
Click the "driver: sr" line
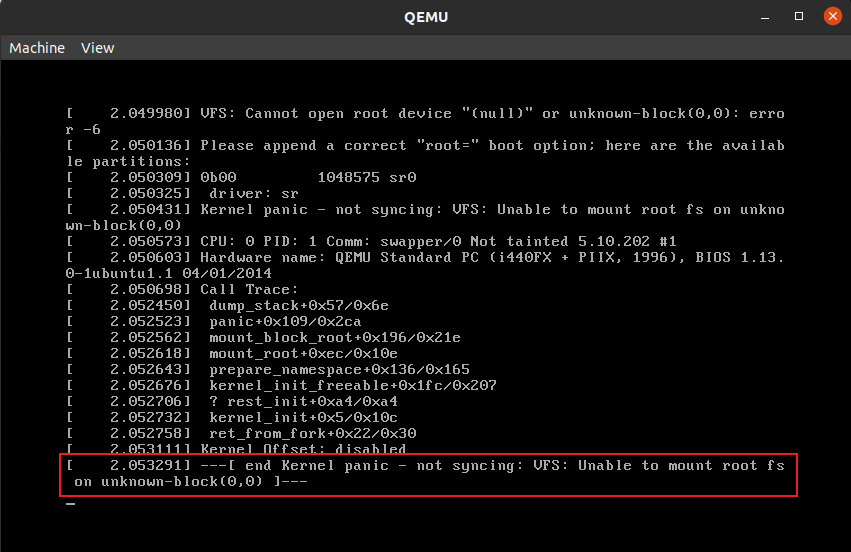182,194
